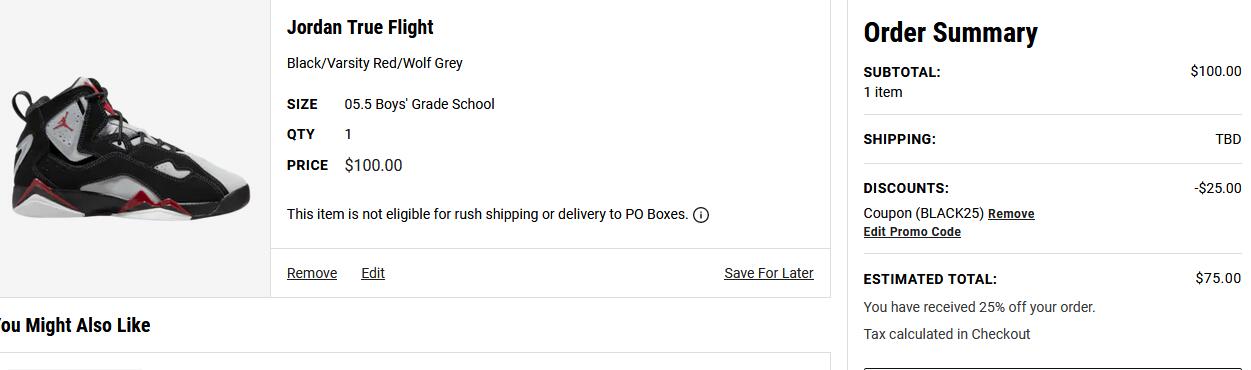Image resolution: width=1251 pixels, height=370 pixels.
Task: Remove the BLACK25 coupon
Action: pyautogui.click(x=1011, y=214)
